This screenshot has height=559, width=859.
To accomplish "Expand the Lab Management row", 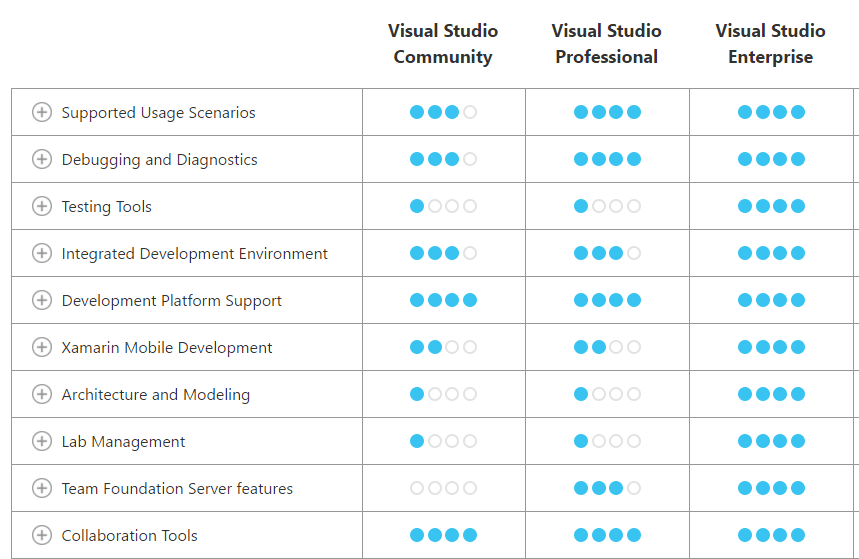I will (42, 441).
